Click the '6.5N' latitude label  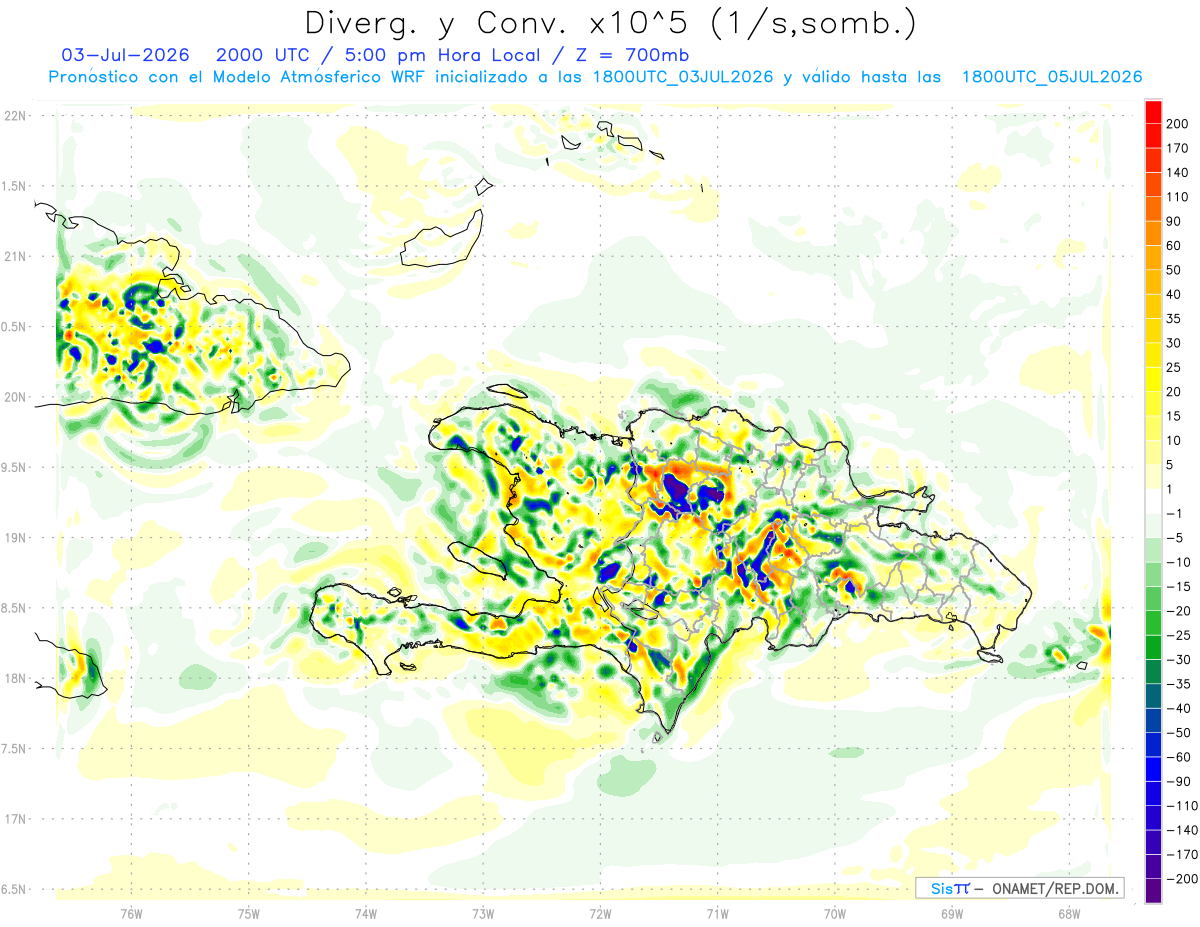click(x=14, y=889)
